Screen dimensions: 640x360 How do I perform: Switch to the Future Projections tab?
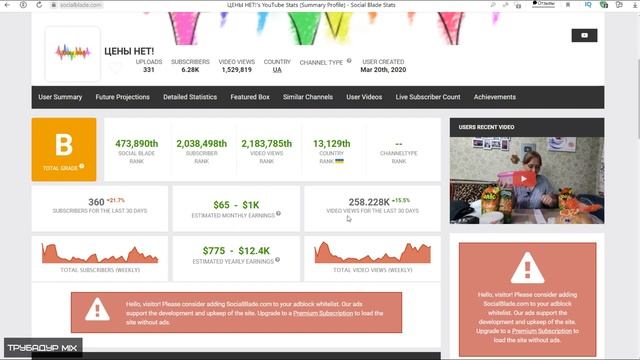coord(122,97)
